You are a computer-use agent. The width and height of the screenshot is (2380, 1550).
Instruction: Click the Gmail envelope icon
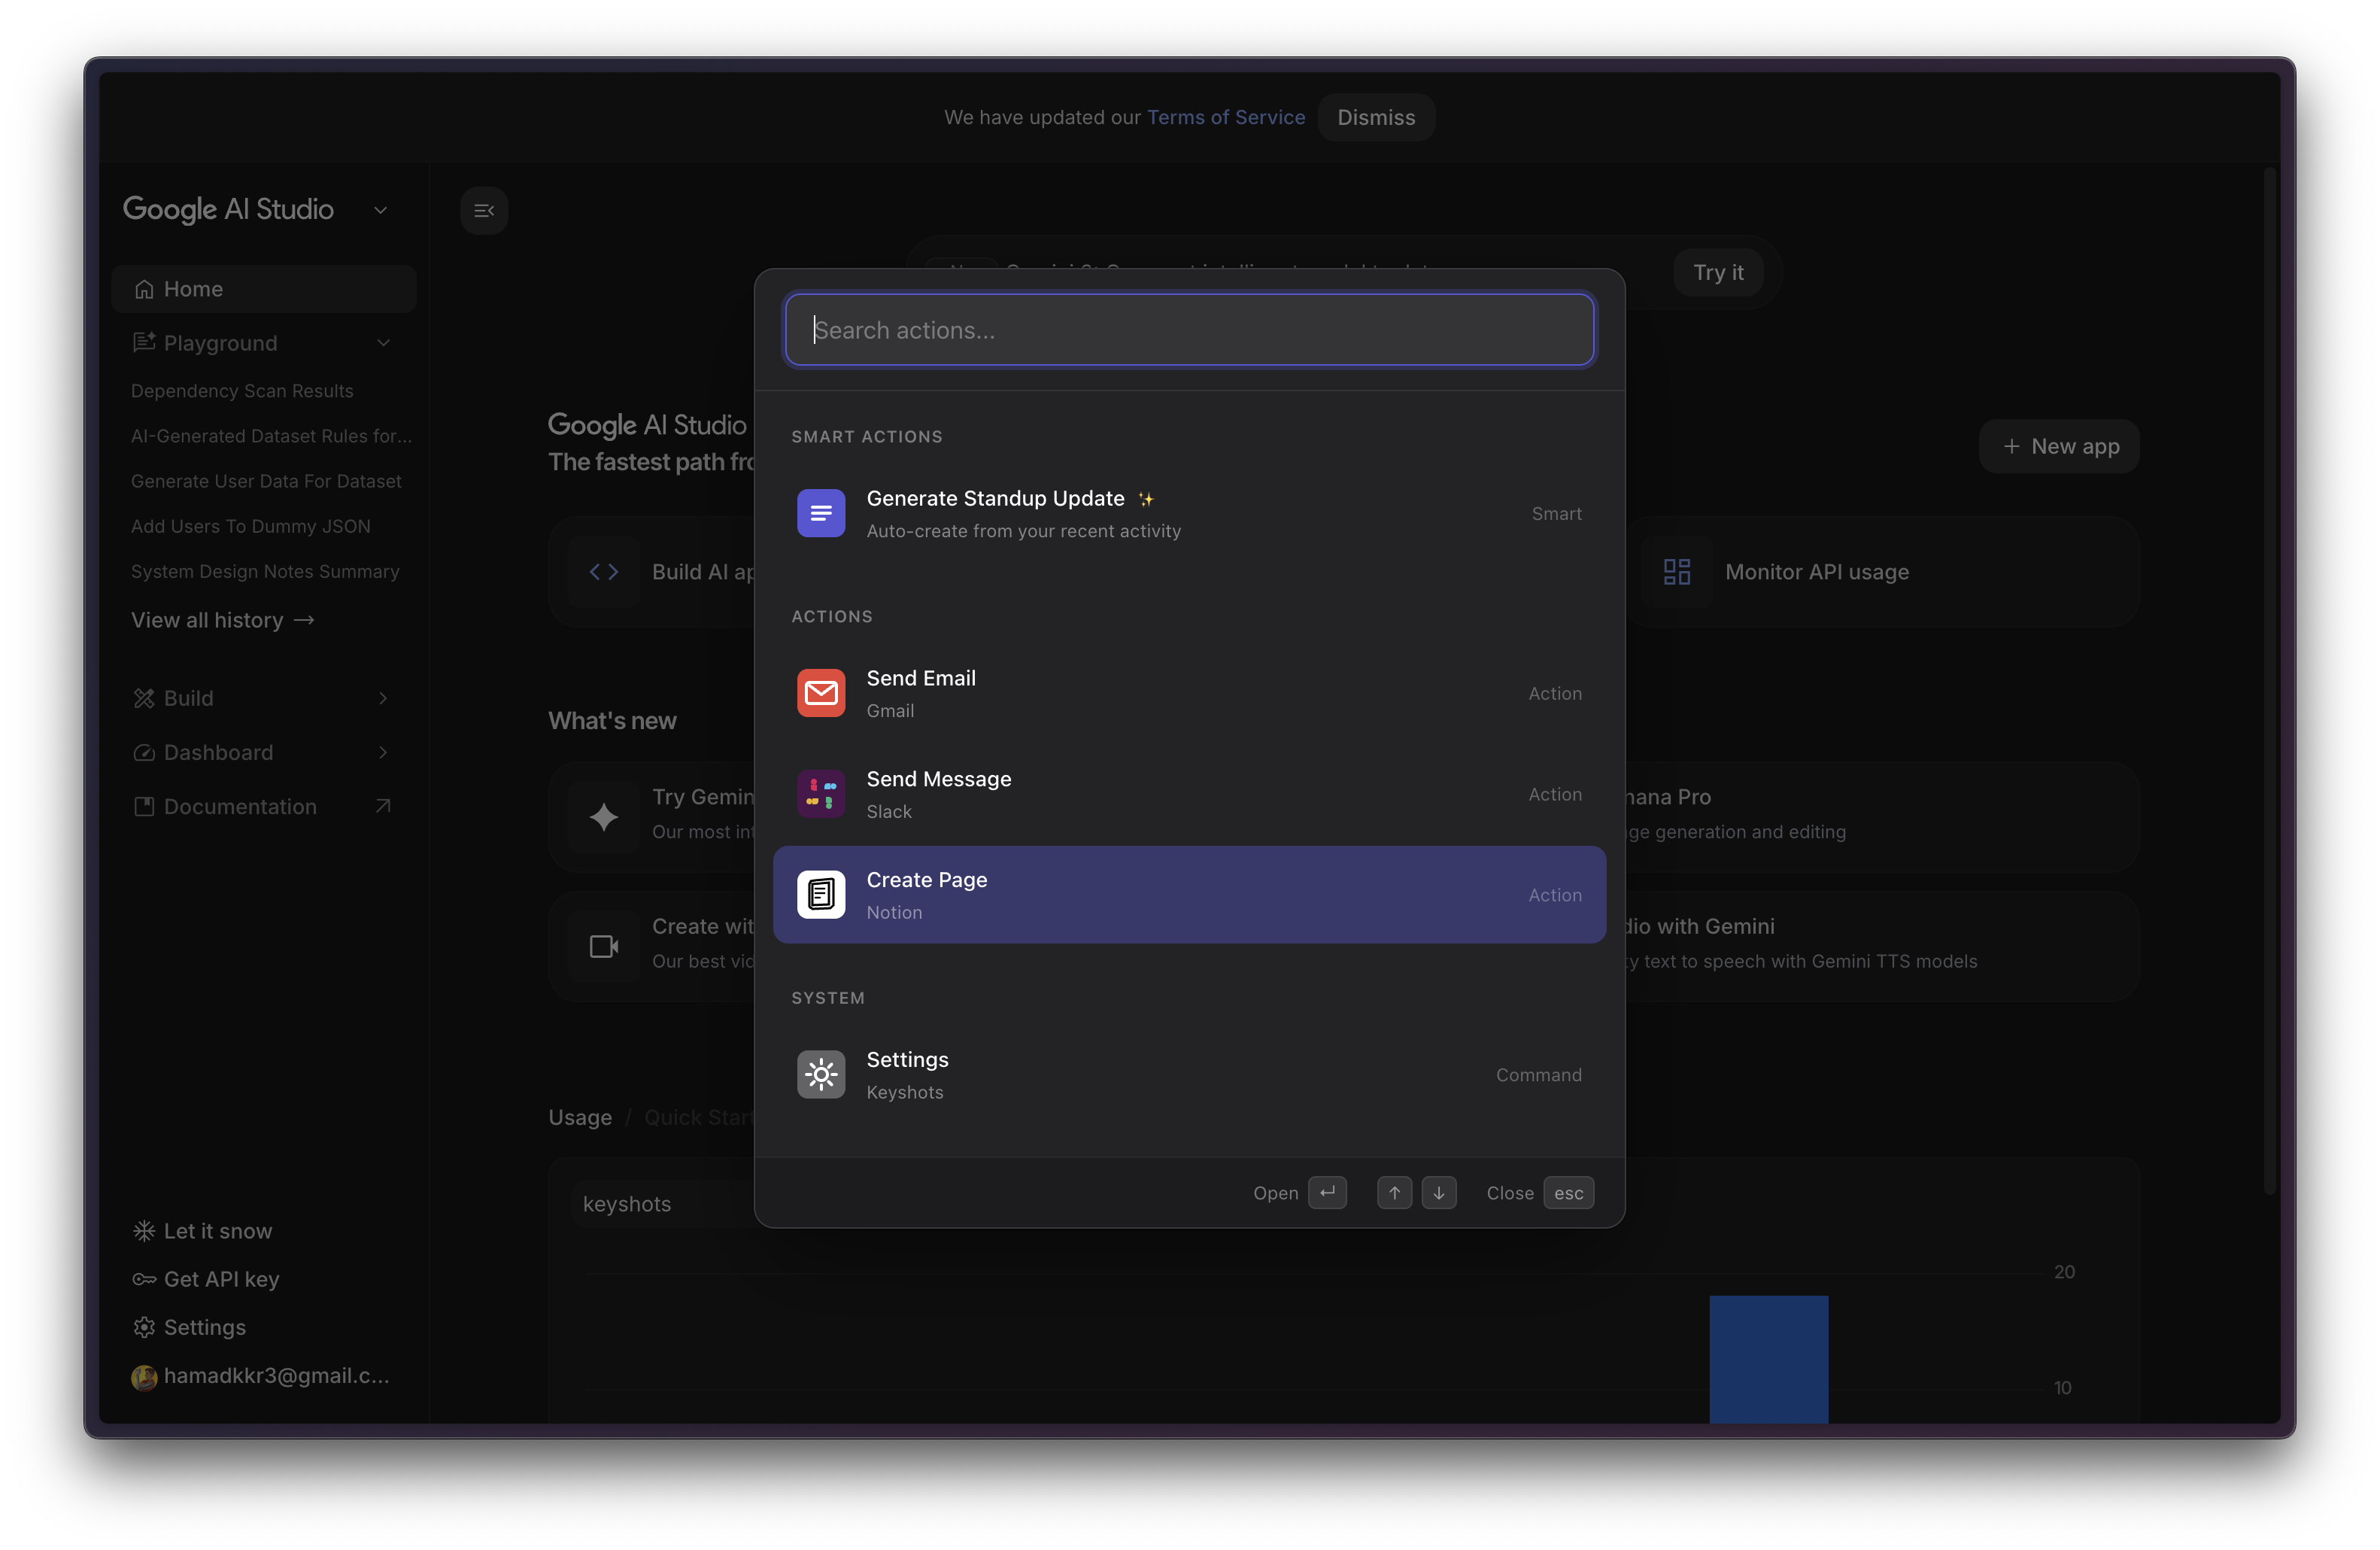[821, 693]
